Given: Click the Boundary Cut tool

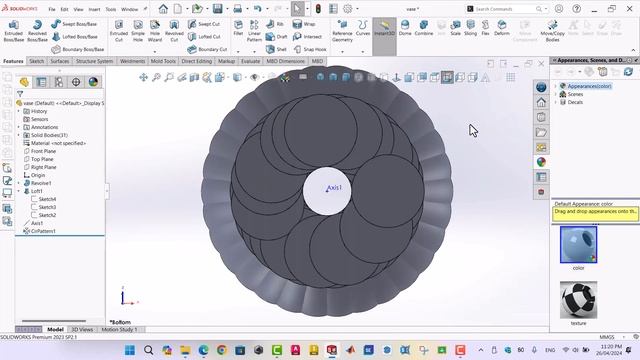Looking at the screenshot, I should [x=207, y=49].
